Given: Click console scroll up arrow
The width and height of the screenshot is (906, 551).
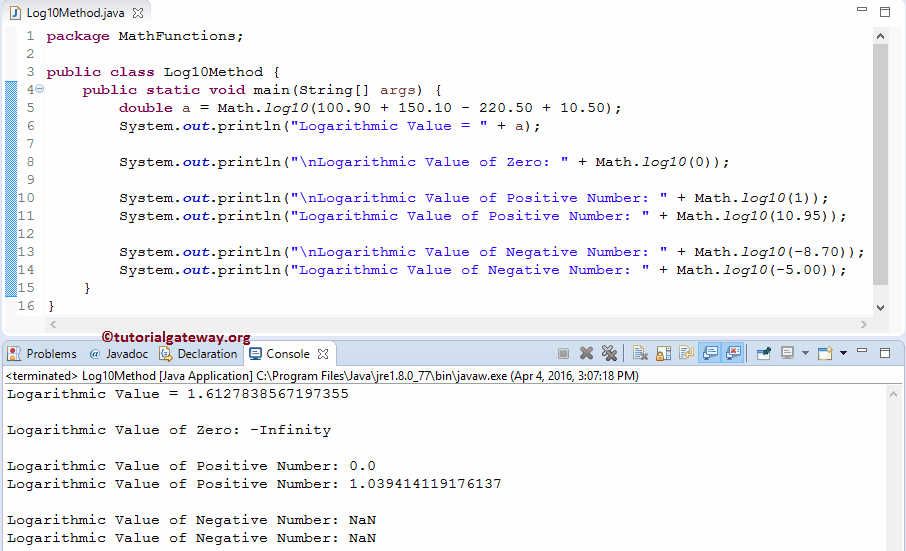Looking at the screenshot, I should [x=893, y=394].
